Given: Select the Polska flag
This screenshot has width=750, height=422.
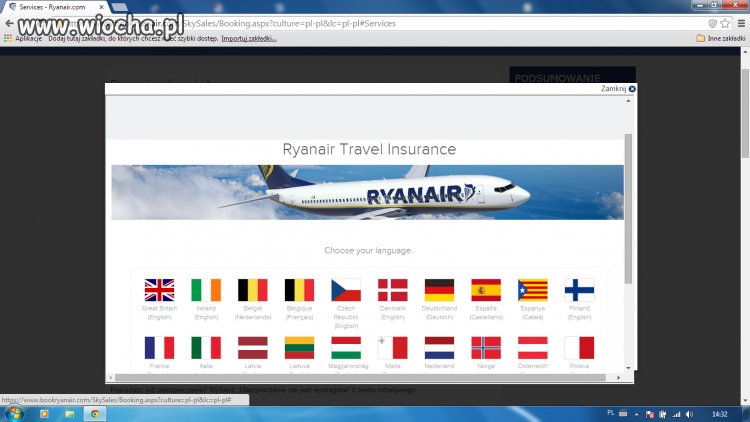Looking at the screenshot, I should [x=579, y=348].
